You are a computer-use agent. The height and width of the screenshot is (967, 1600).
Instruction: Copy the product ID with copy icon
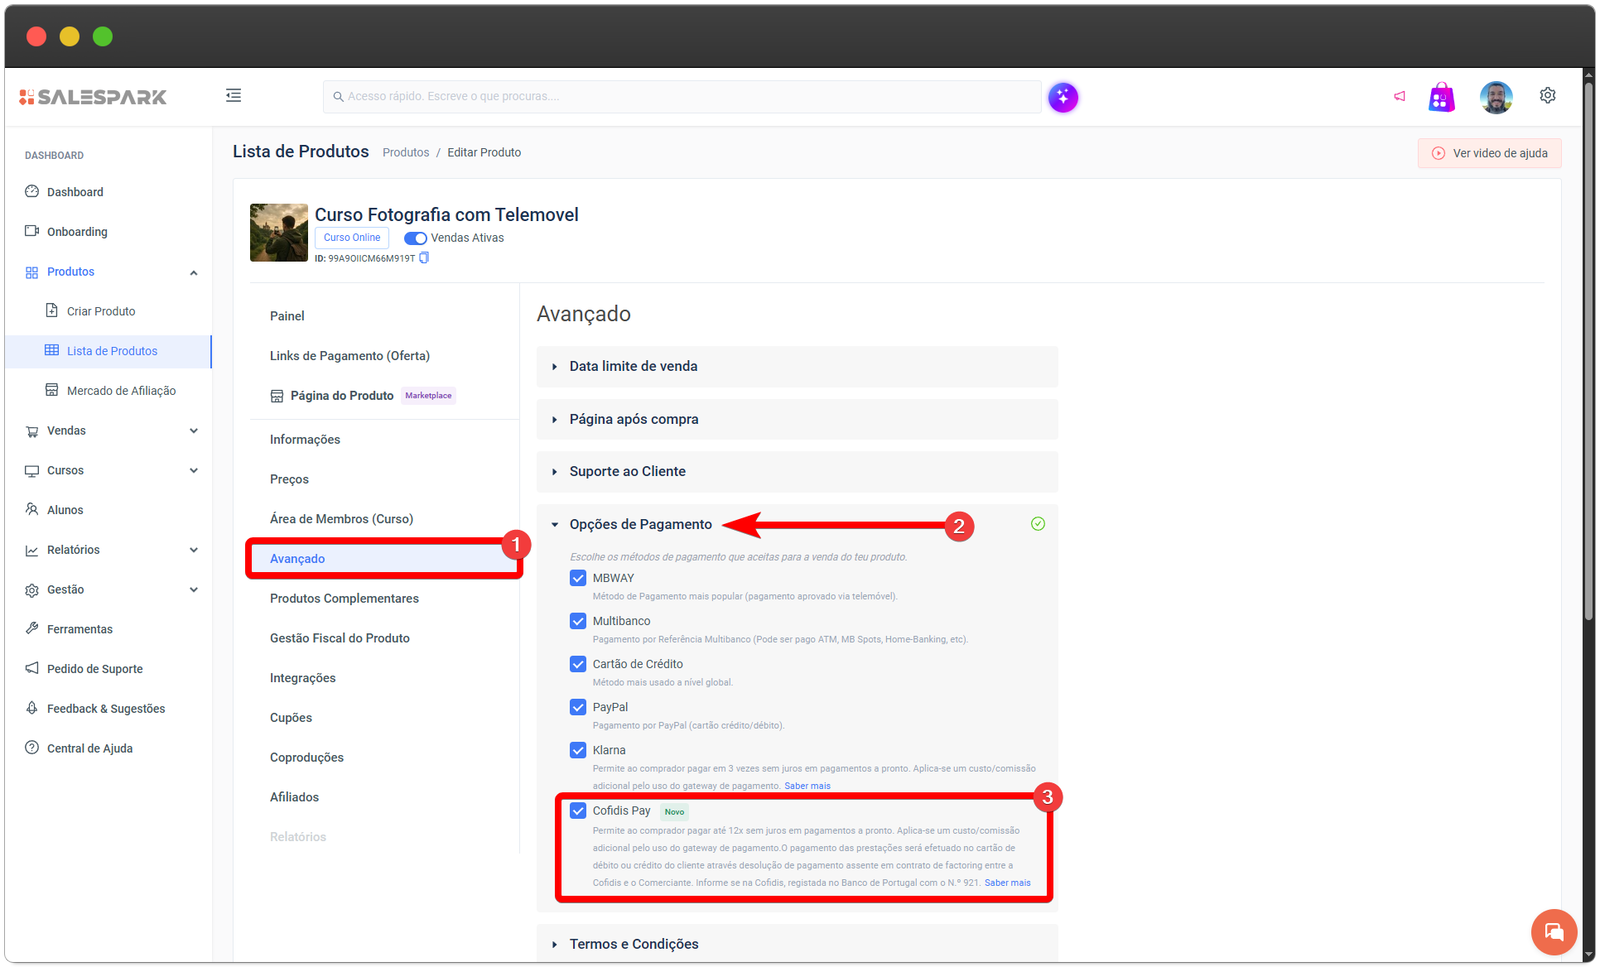point(424,258)
